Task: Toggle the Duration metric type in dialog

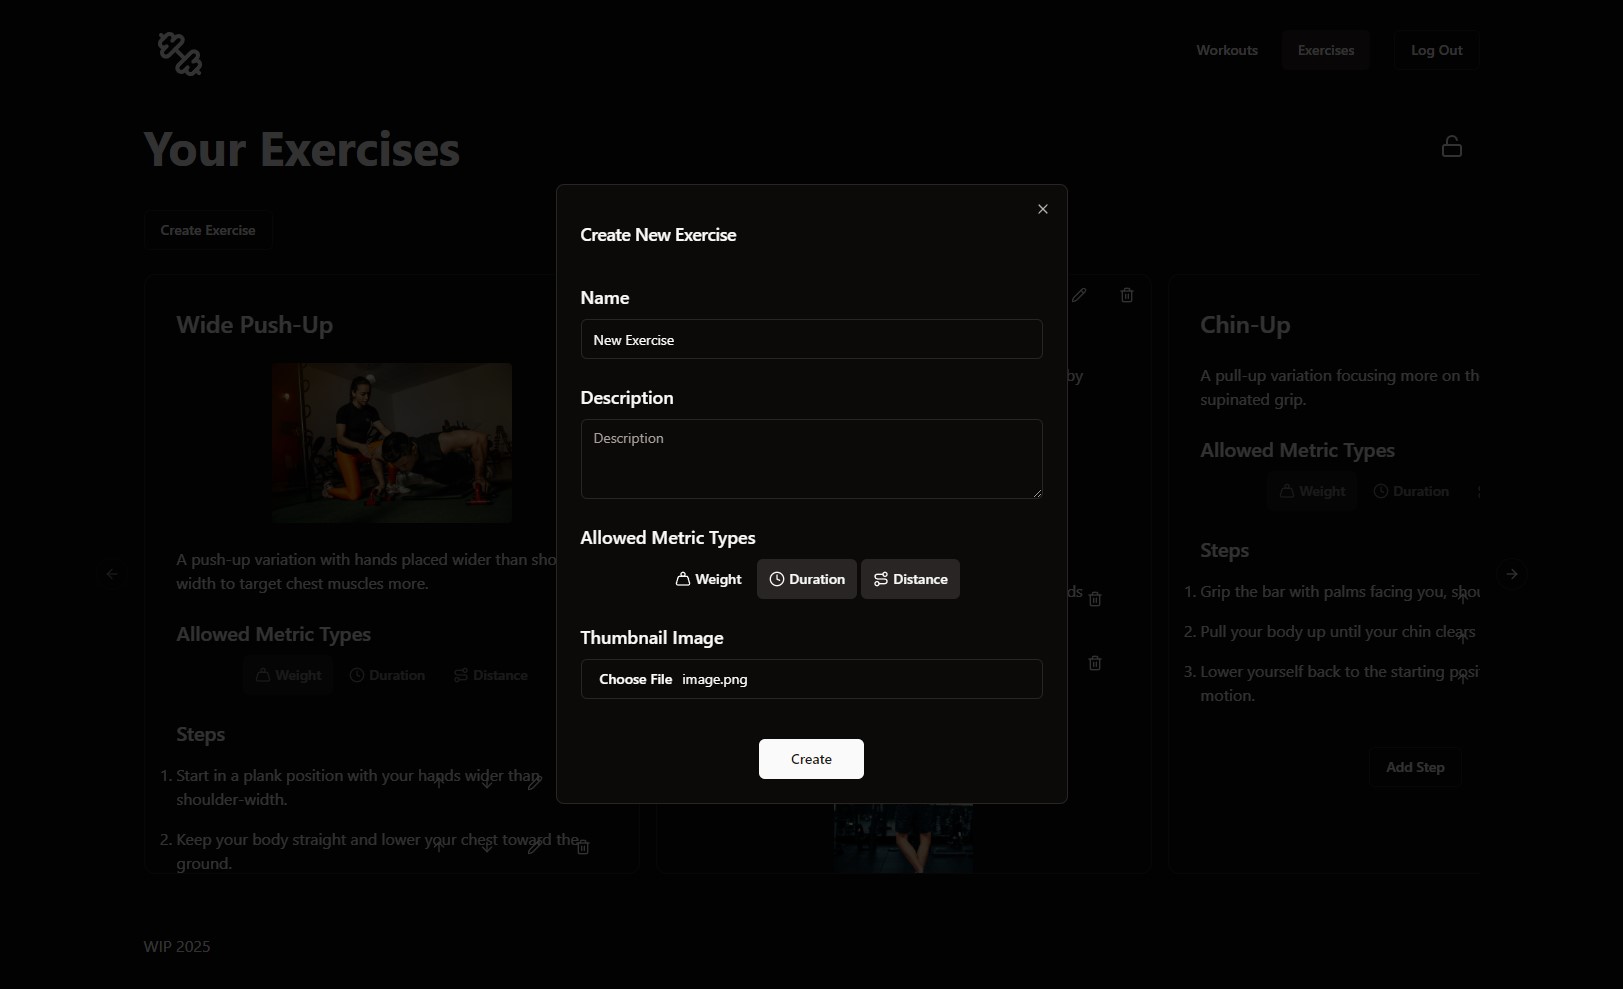Action: point(807,579)
